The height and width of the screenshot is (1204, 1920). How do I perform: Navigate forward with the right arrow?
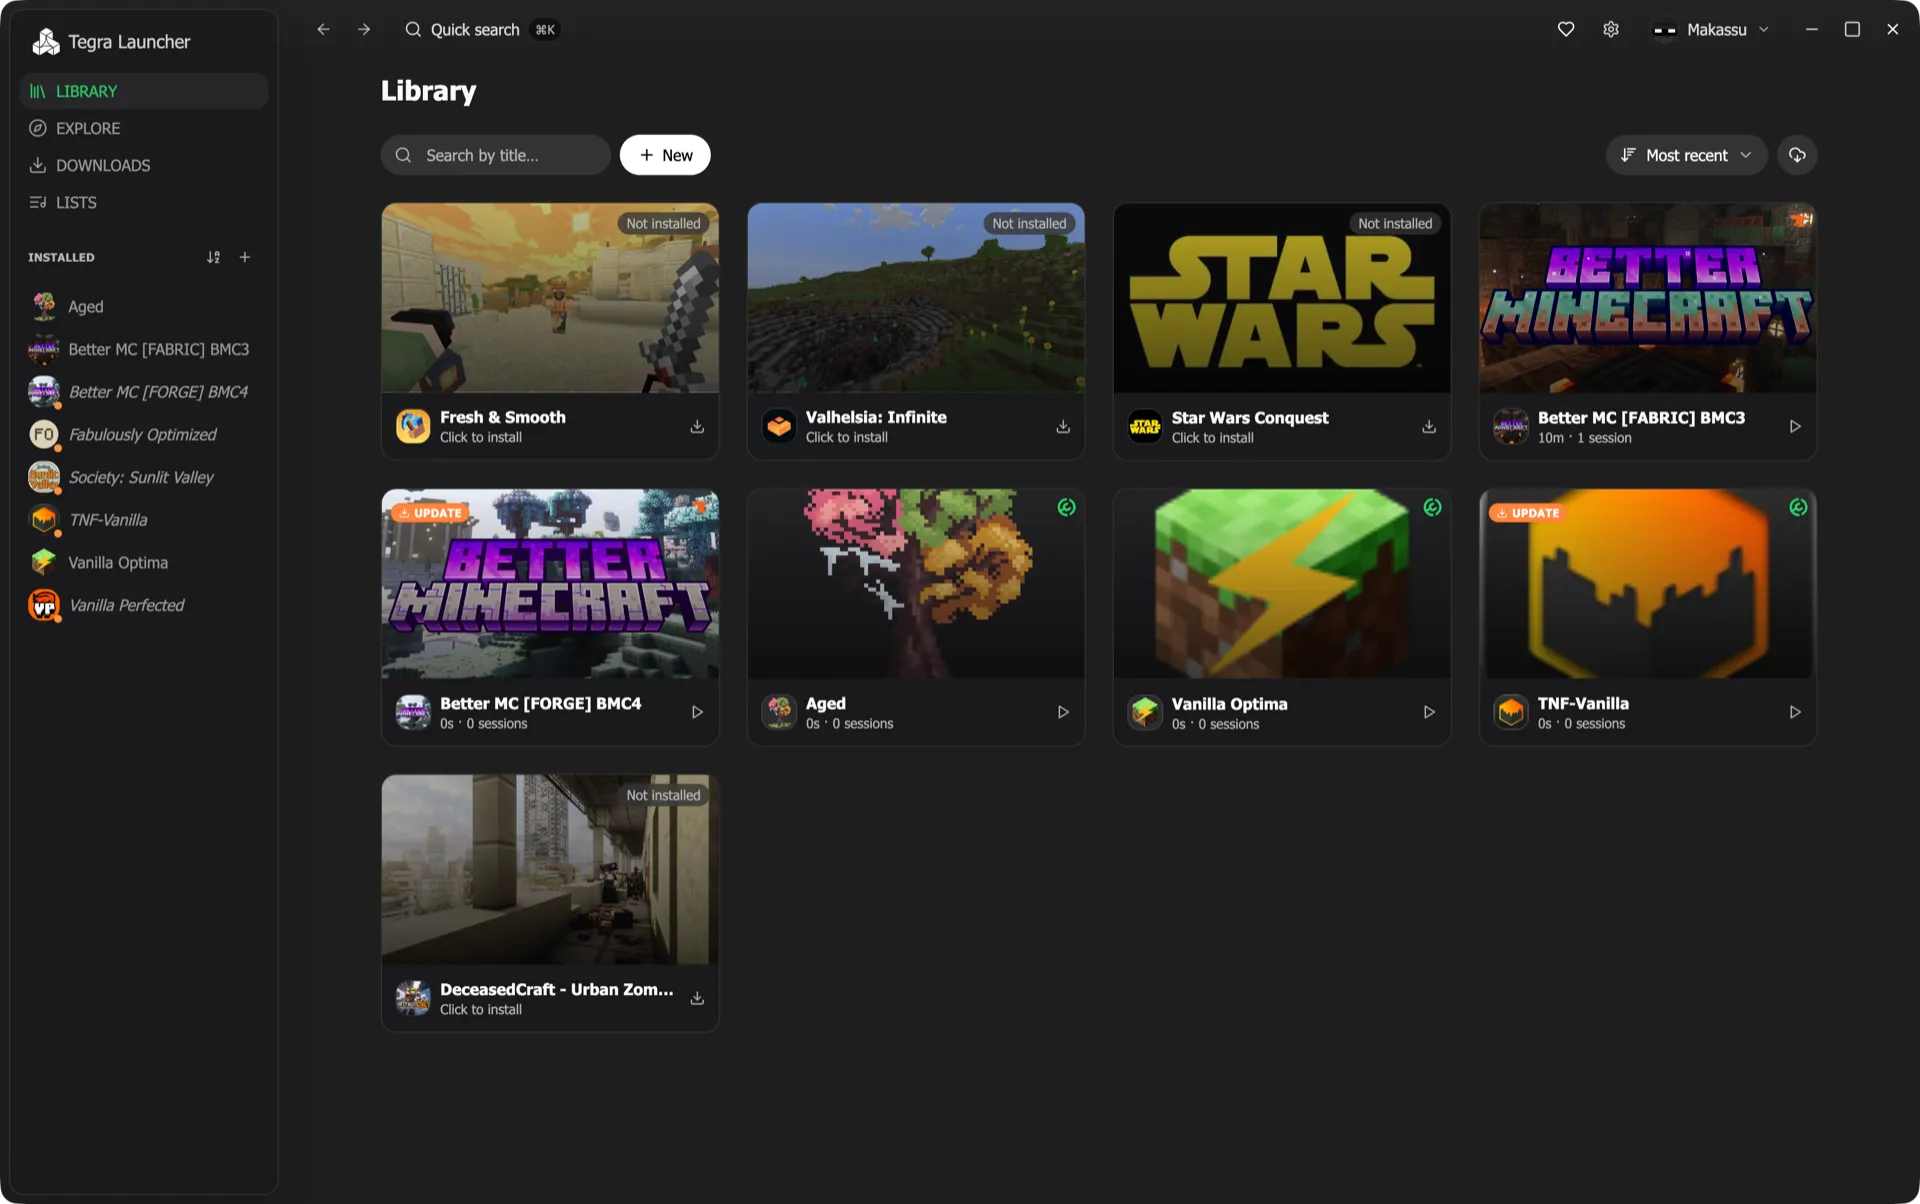tap(364, 30)
